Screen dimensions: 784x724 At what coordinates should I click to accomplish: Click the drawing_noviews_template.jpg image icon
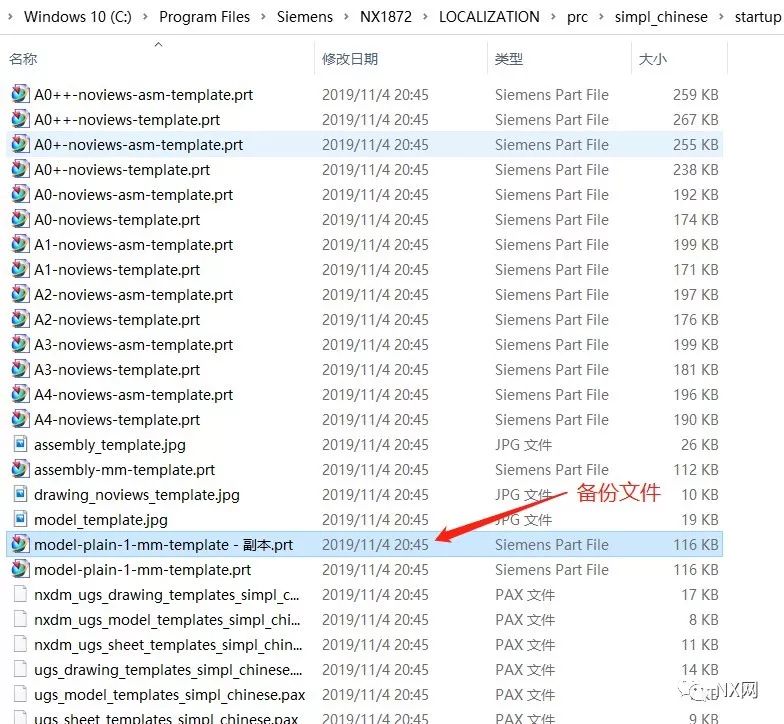[20, 494]
